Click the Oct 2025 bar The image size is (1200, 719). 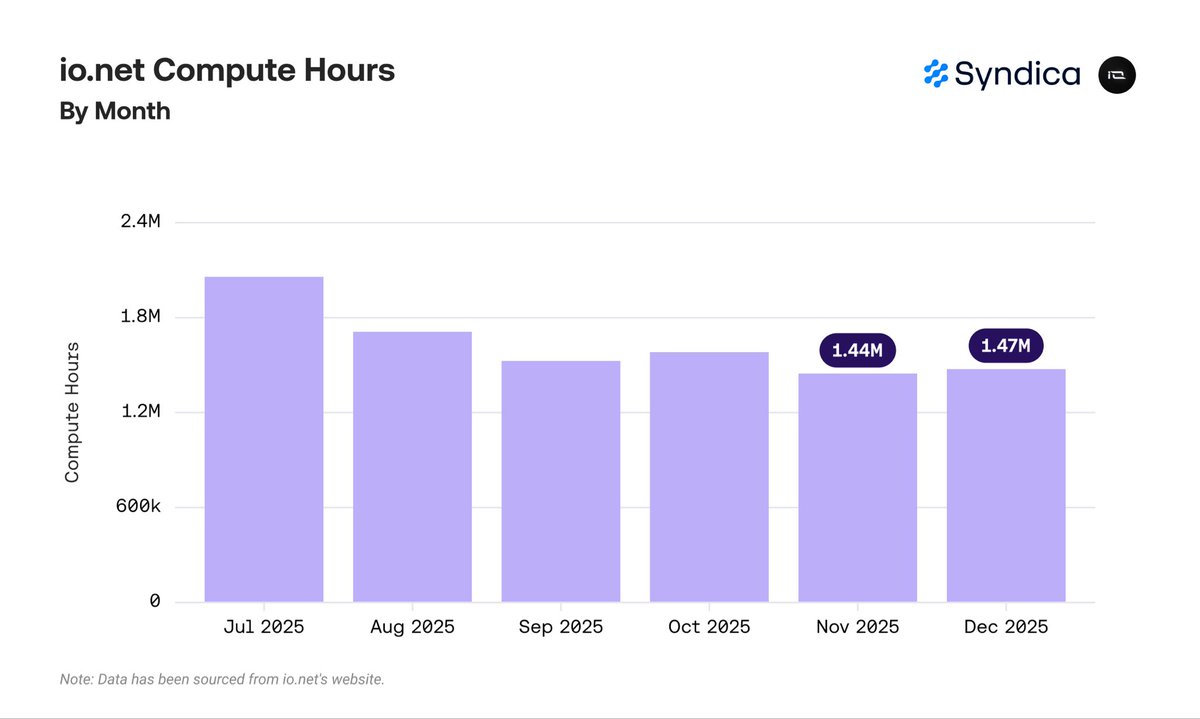[709, 477]
